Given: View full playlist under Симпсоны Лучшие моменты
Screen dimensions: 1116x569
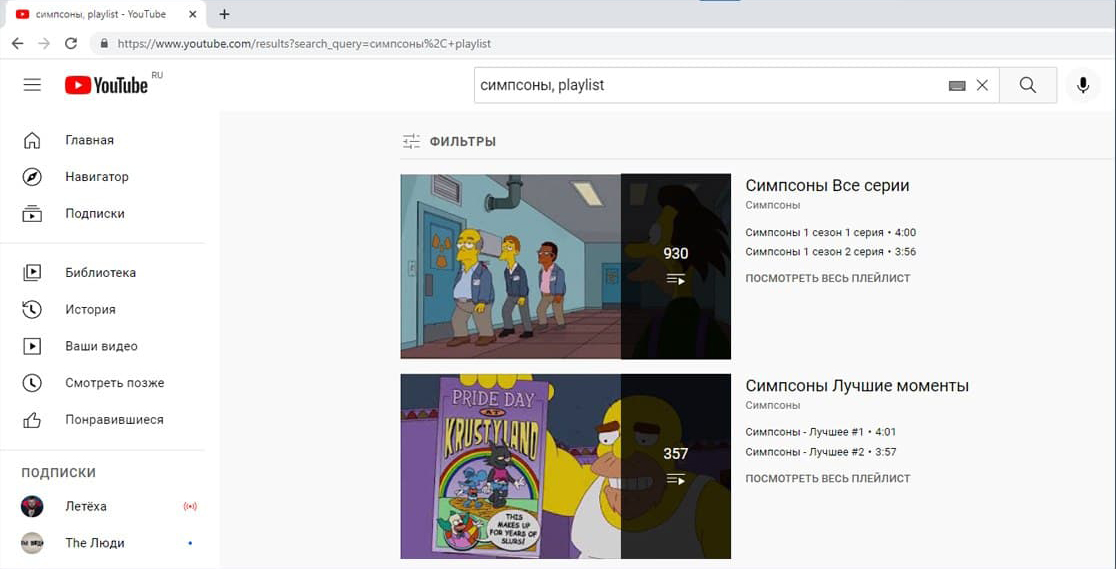Looking at the screenshot, I should (x=828, y=479).
